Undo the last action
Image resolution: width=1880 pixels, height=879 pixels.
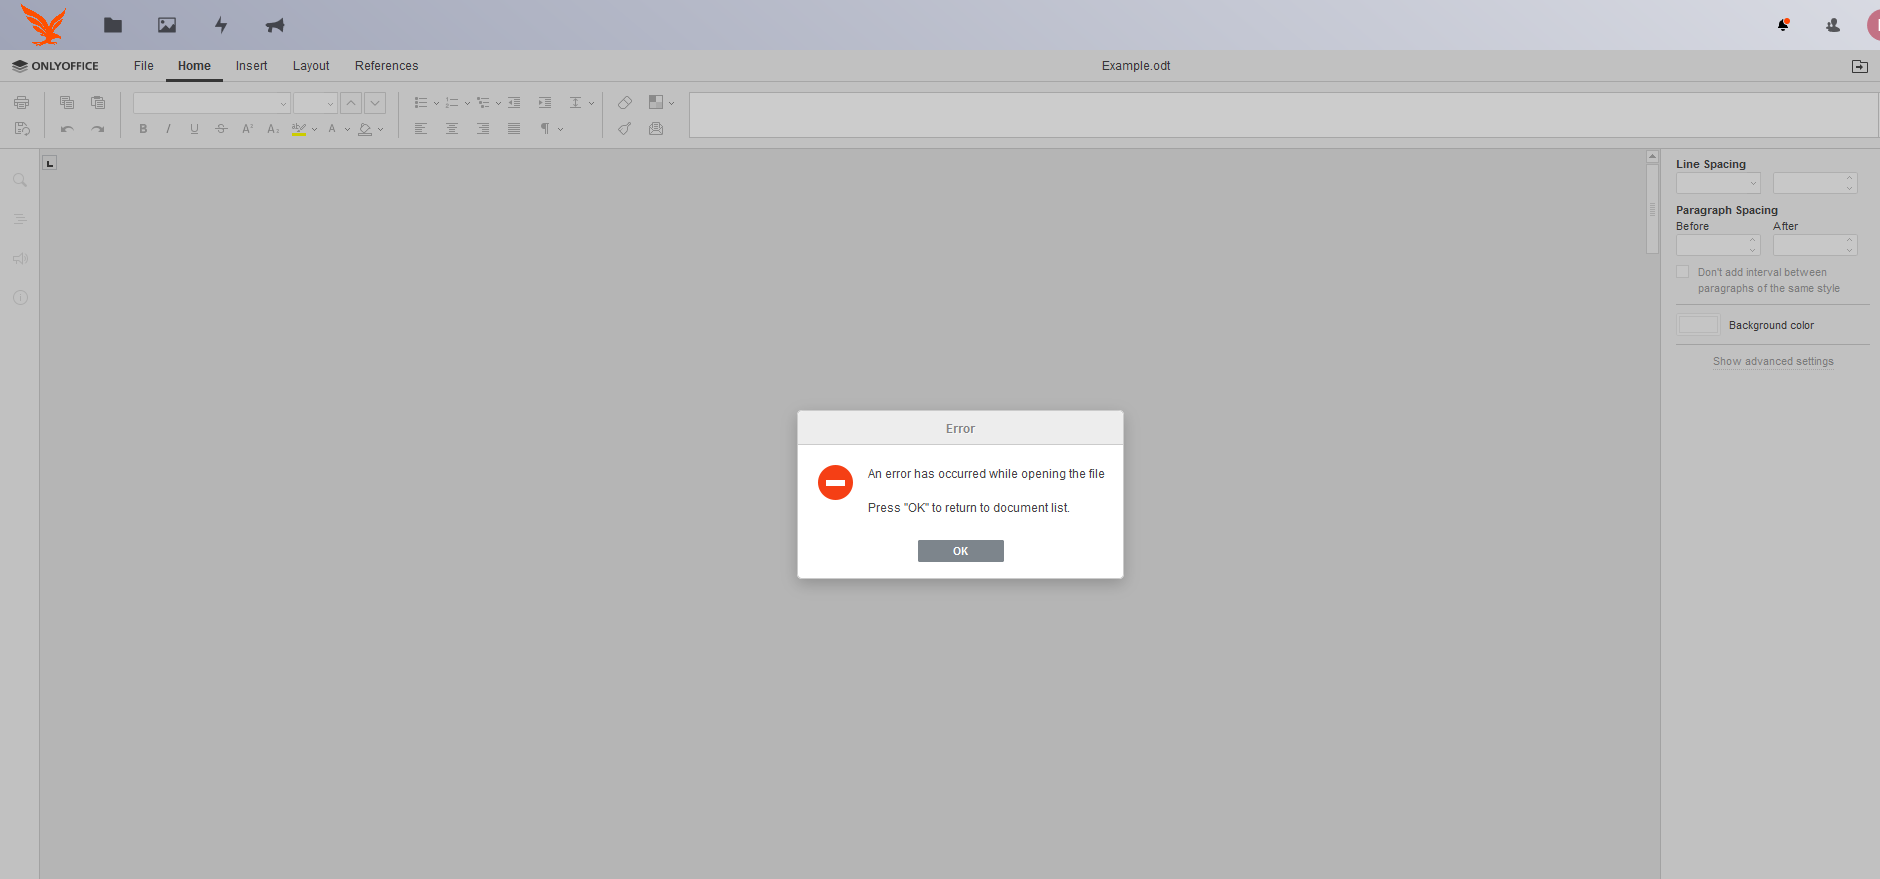[67, 128]
